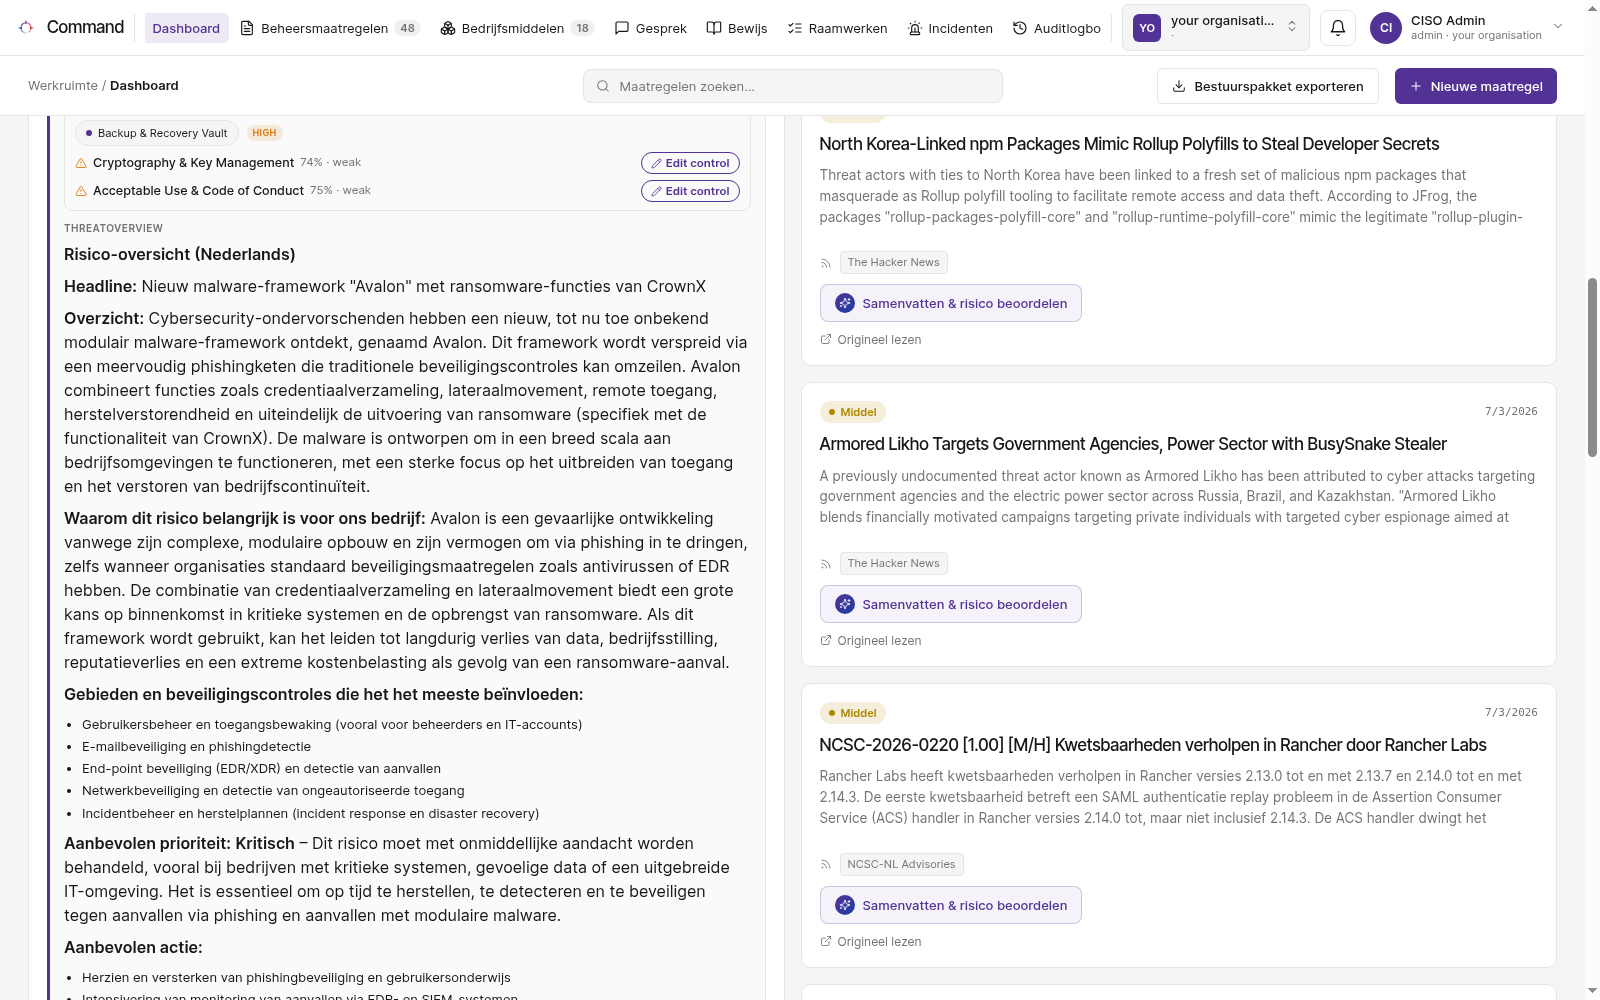The height and width of the screenshot is (1000, 1600).
Task: Open the Bewijs tab
Action: coord(737,28)
